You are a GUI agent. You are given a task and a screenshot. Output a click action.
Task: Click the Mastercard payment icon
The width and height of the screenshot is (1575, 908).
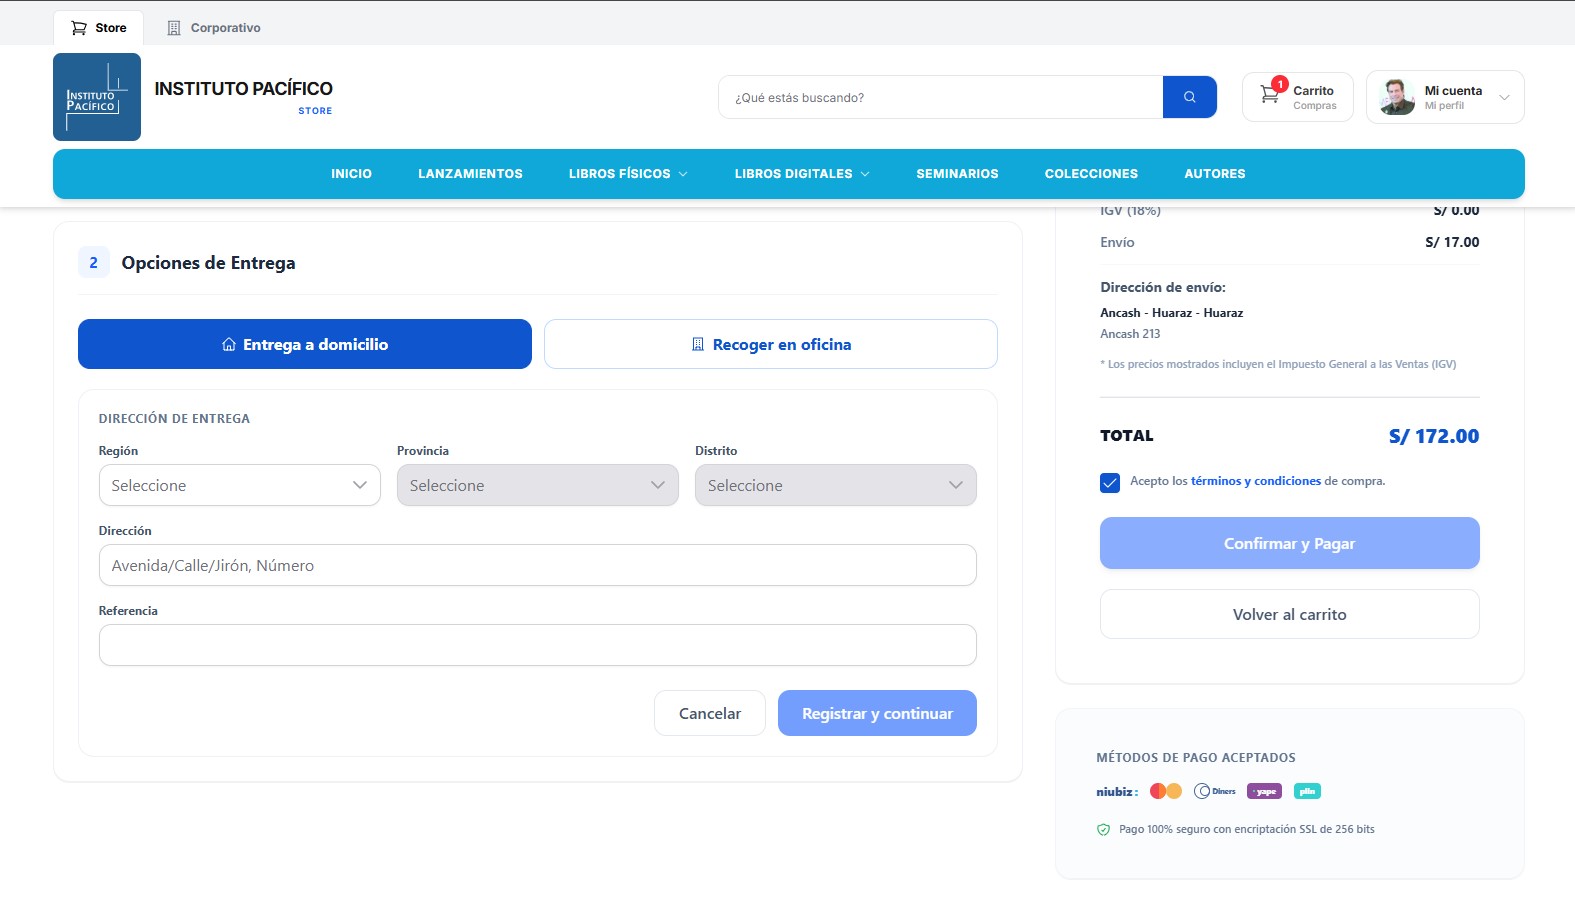(x=1166, y=791)
